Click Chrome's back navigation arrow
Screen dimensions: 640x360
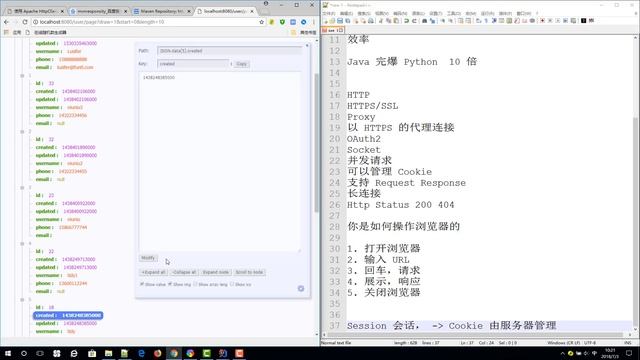coord(6,22)
